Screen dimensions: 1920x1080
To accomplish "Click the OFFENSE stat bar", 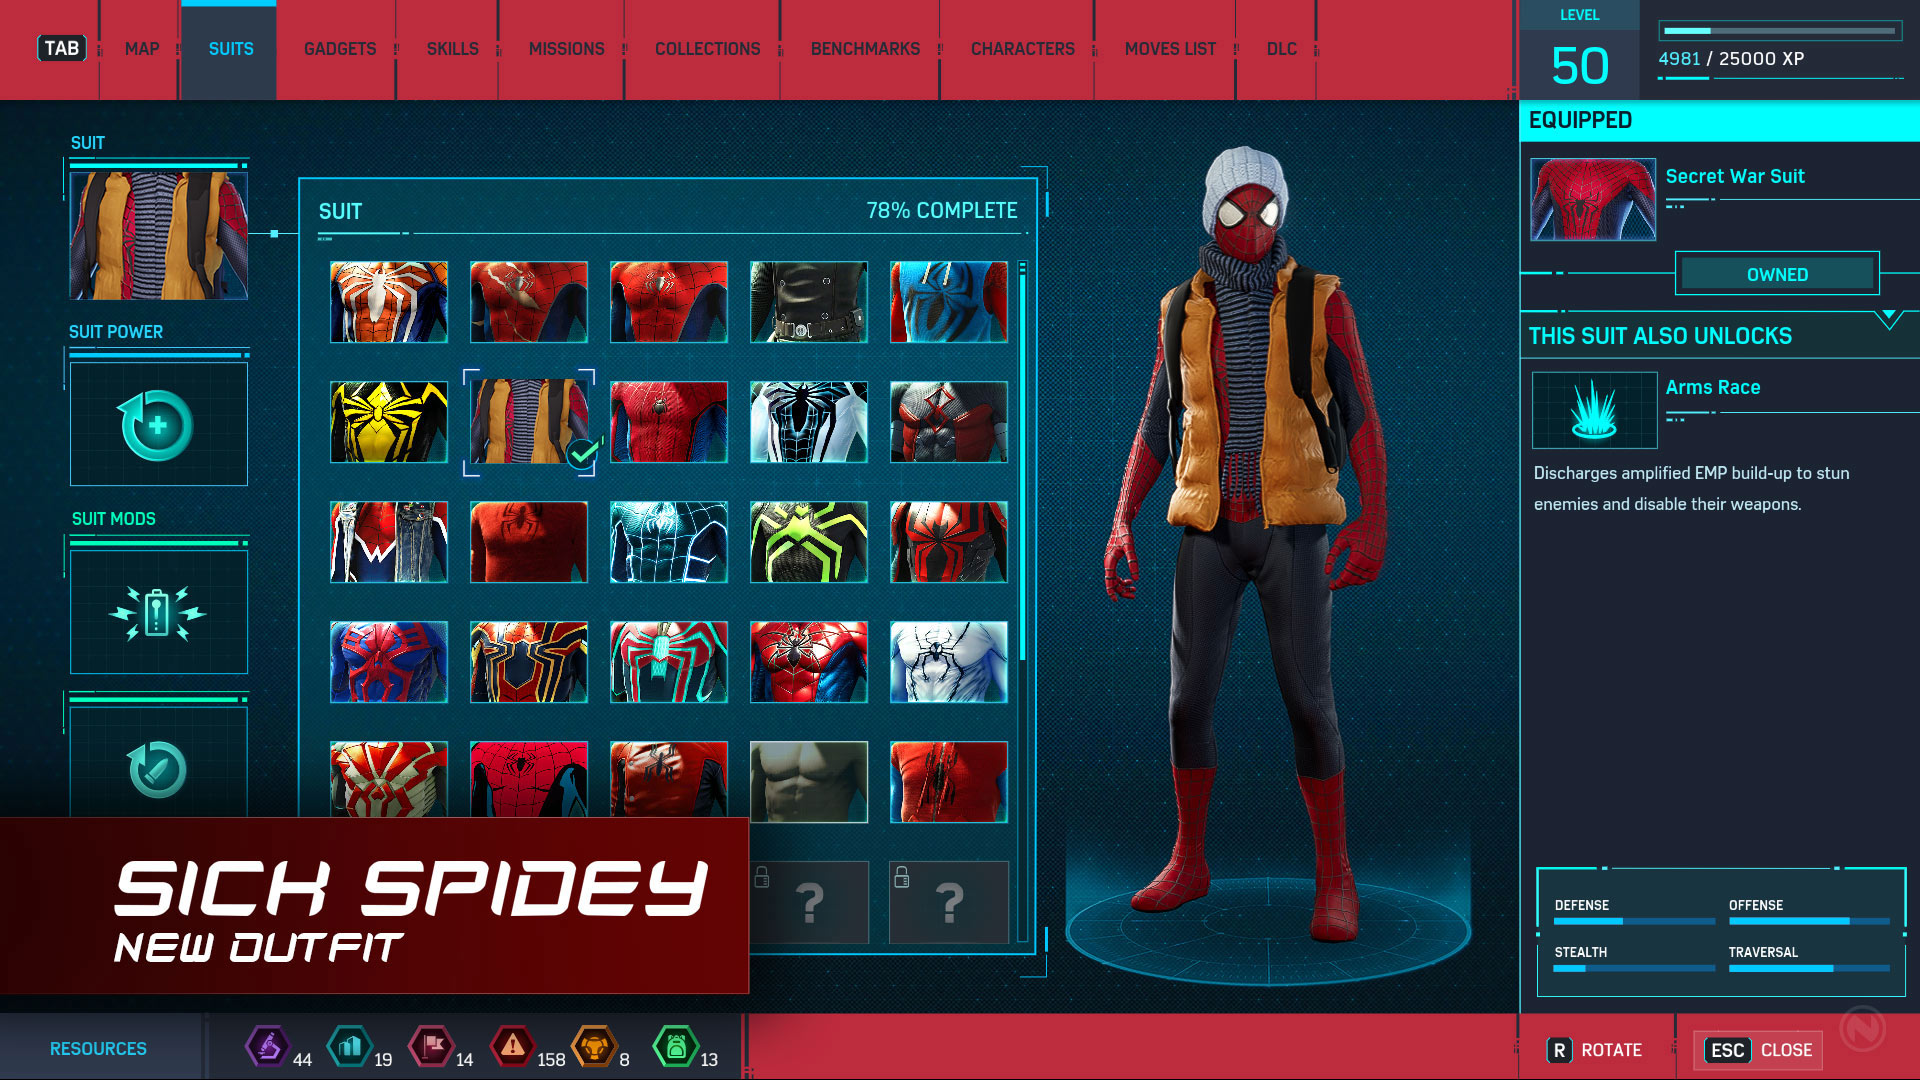I will pos(1809,921).
